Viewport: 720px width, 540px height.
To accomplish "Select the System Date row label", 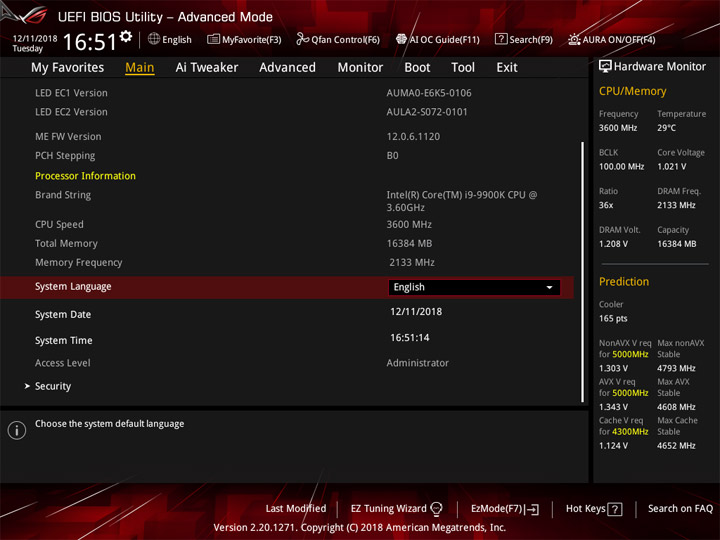I will click(x=63, y=315).
